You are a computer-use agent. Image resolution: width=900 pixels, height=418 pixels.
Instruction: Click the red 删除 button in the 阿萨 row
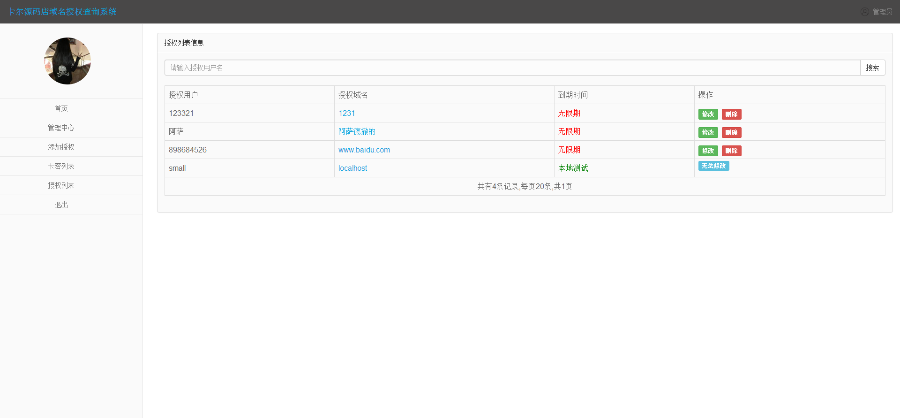pyautogui.click(x=732, y=133)
